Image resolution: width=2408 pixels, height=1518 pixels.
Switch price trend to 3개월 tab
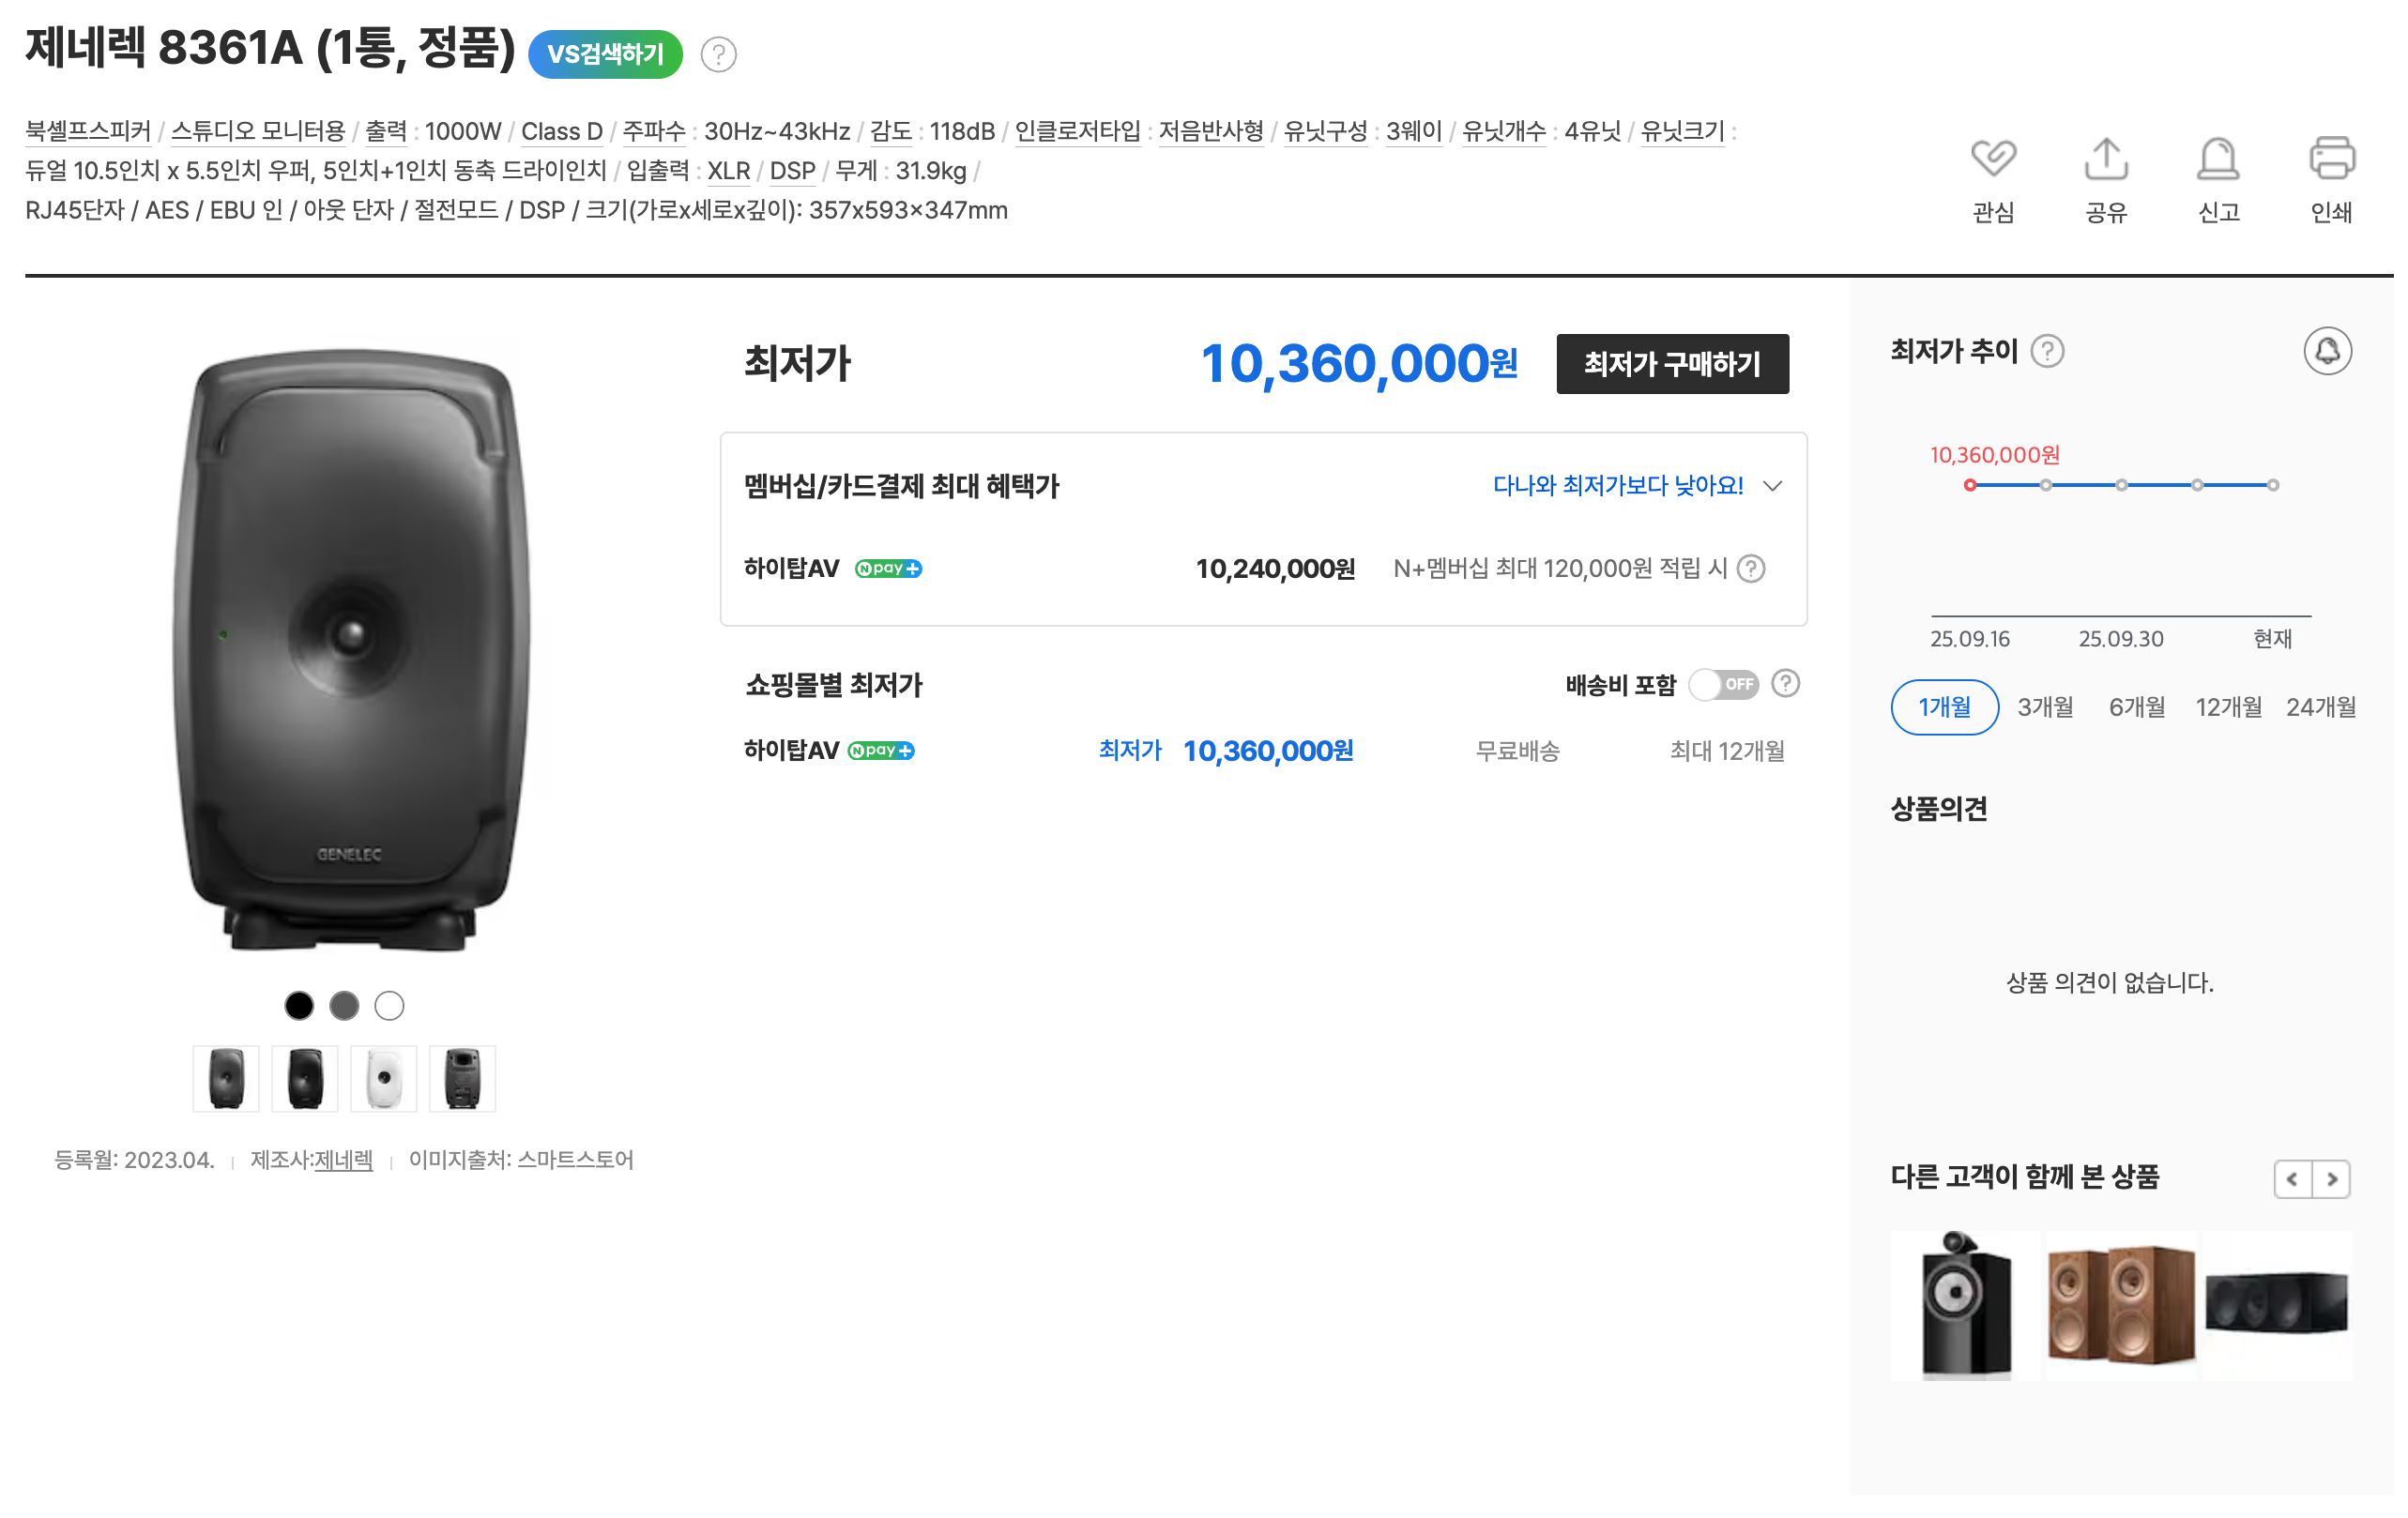(2045, 707)
